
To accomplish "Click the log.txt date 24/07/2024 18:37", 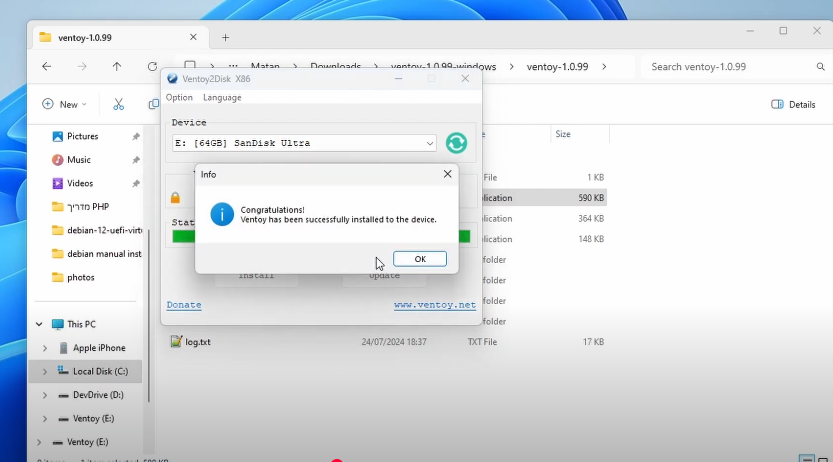I will (x=394, y=341).
